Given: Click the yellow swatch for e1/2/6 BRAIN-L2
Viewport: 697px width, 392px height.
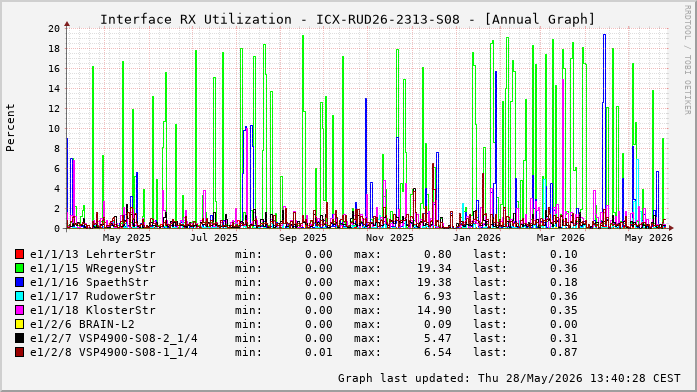Looking at the screenshot, I should [x=19, y=324].
